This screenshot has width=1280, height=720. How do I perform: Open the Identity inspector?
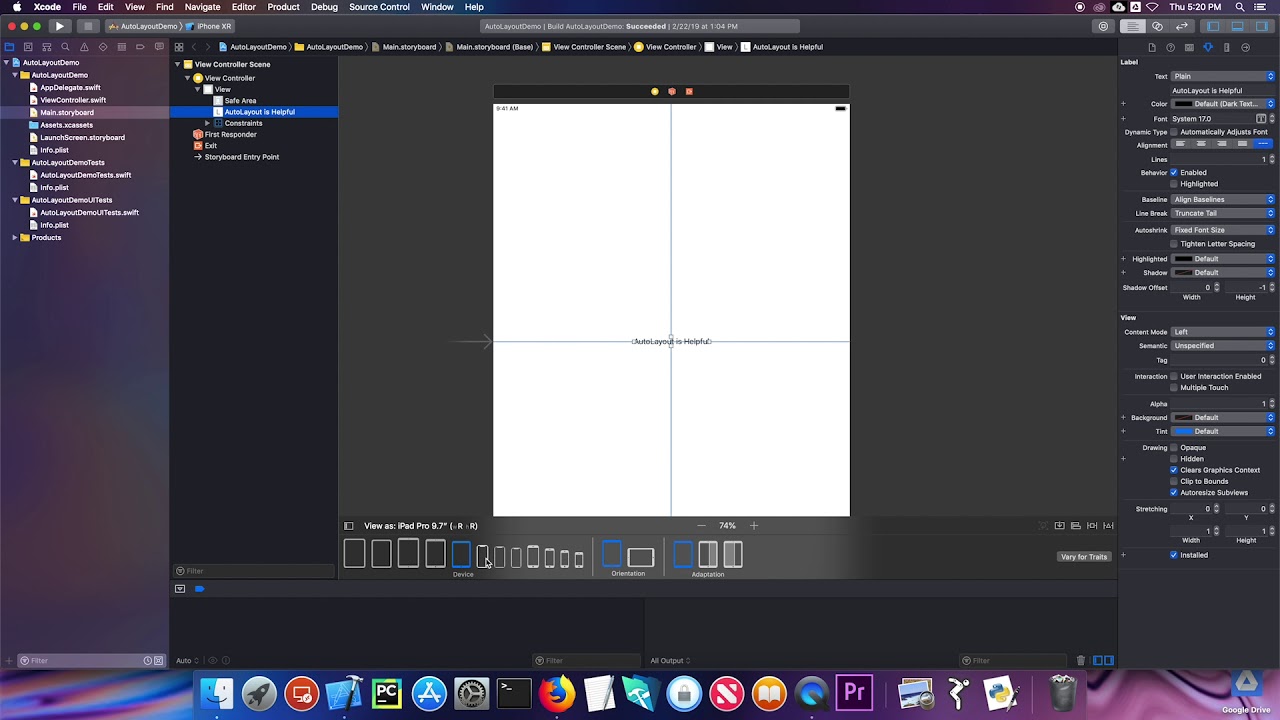[1189, 47]
